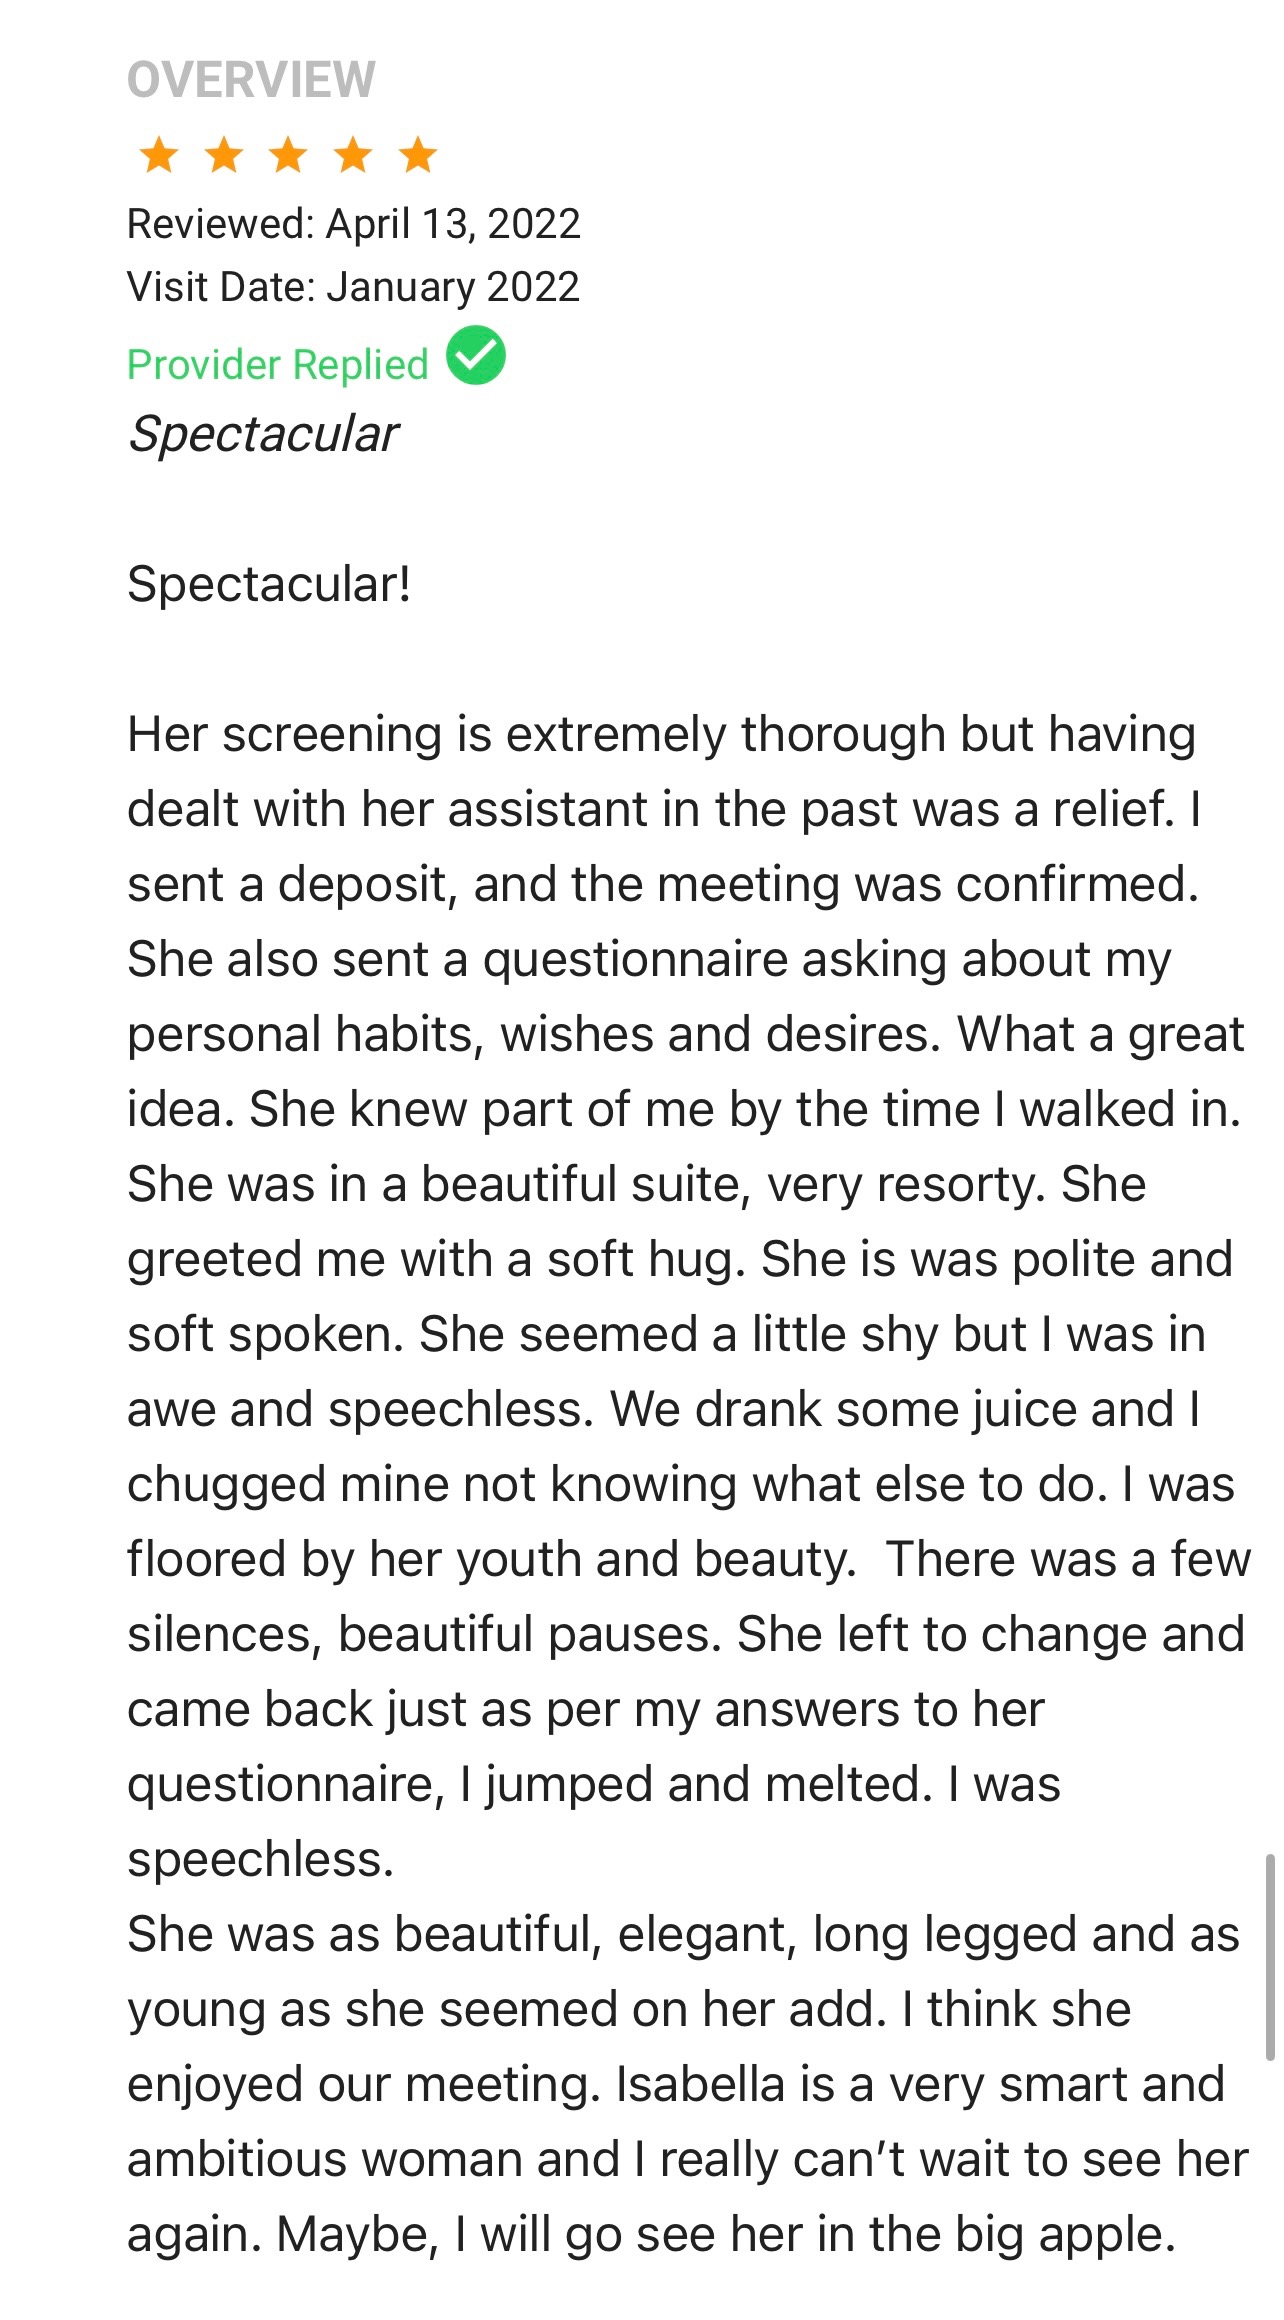
Task: Click the fifth (last) rating star
Action: (418, 156)
